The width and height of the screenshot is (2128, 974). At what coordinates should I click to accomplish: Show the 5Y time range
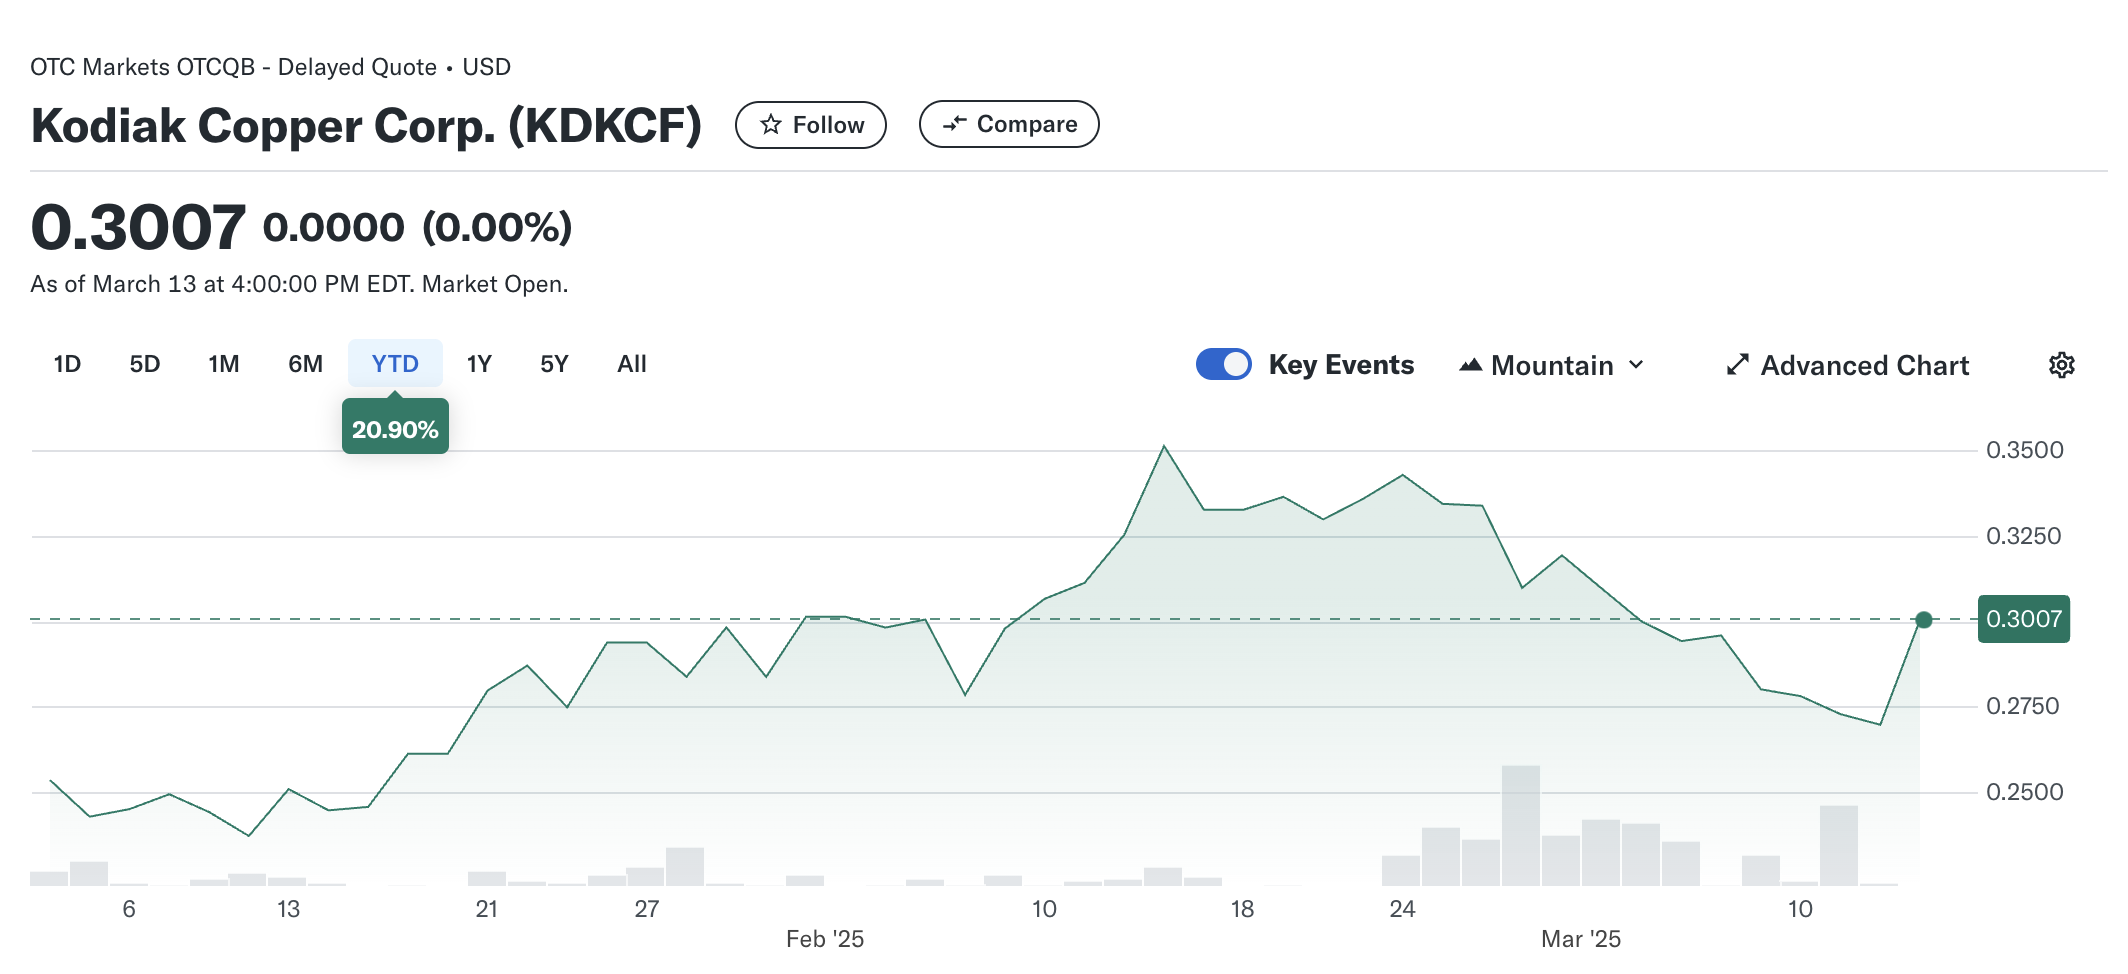(554, 364)
